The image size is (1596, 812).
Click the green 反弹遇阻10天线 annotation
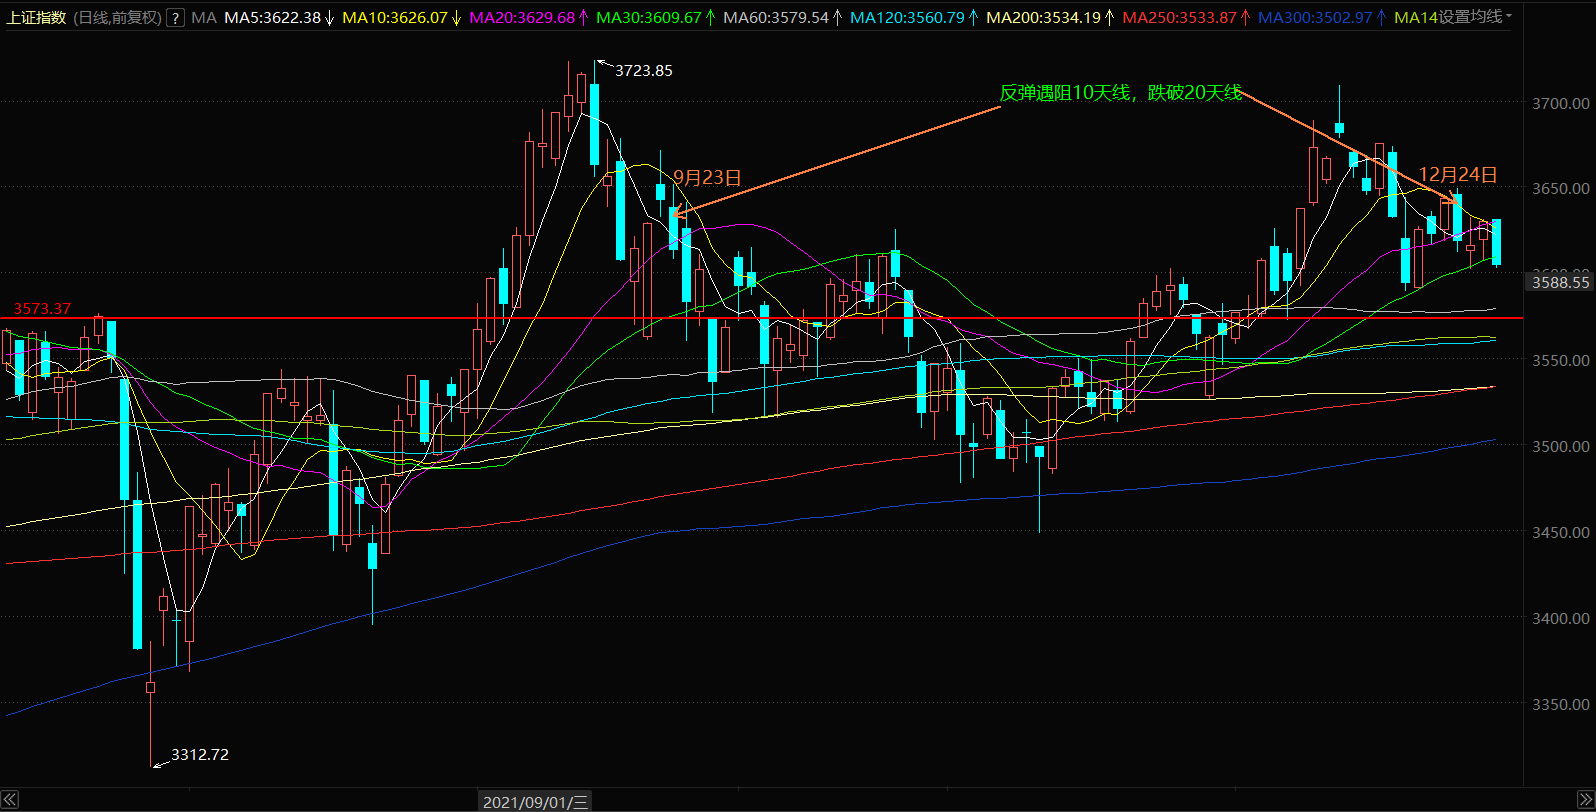tap(1120, 93)
